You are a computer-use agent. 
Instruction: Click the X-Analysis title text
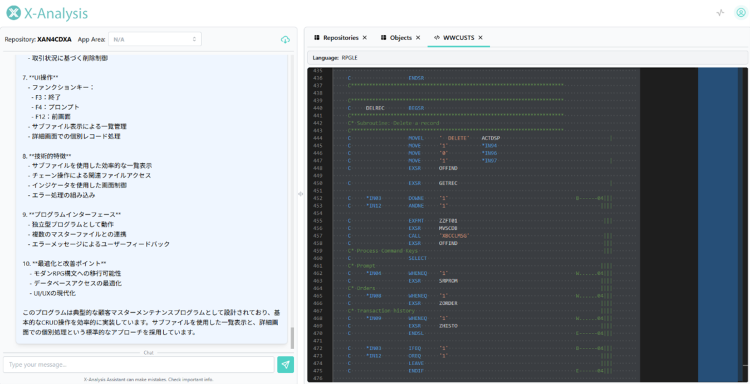click(56, 13)
